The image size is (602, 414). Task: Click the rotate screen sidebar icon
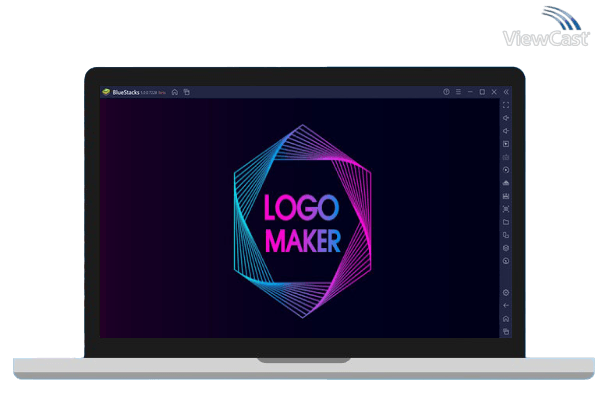point(506,170)
